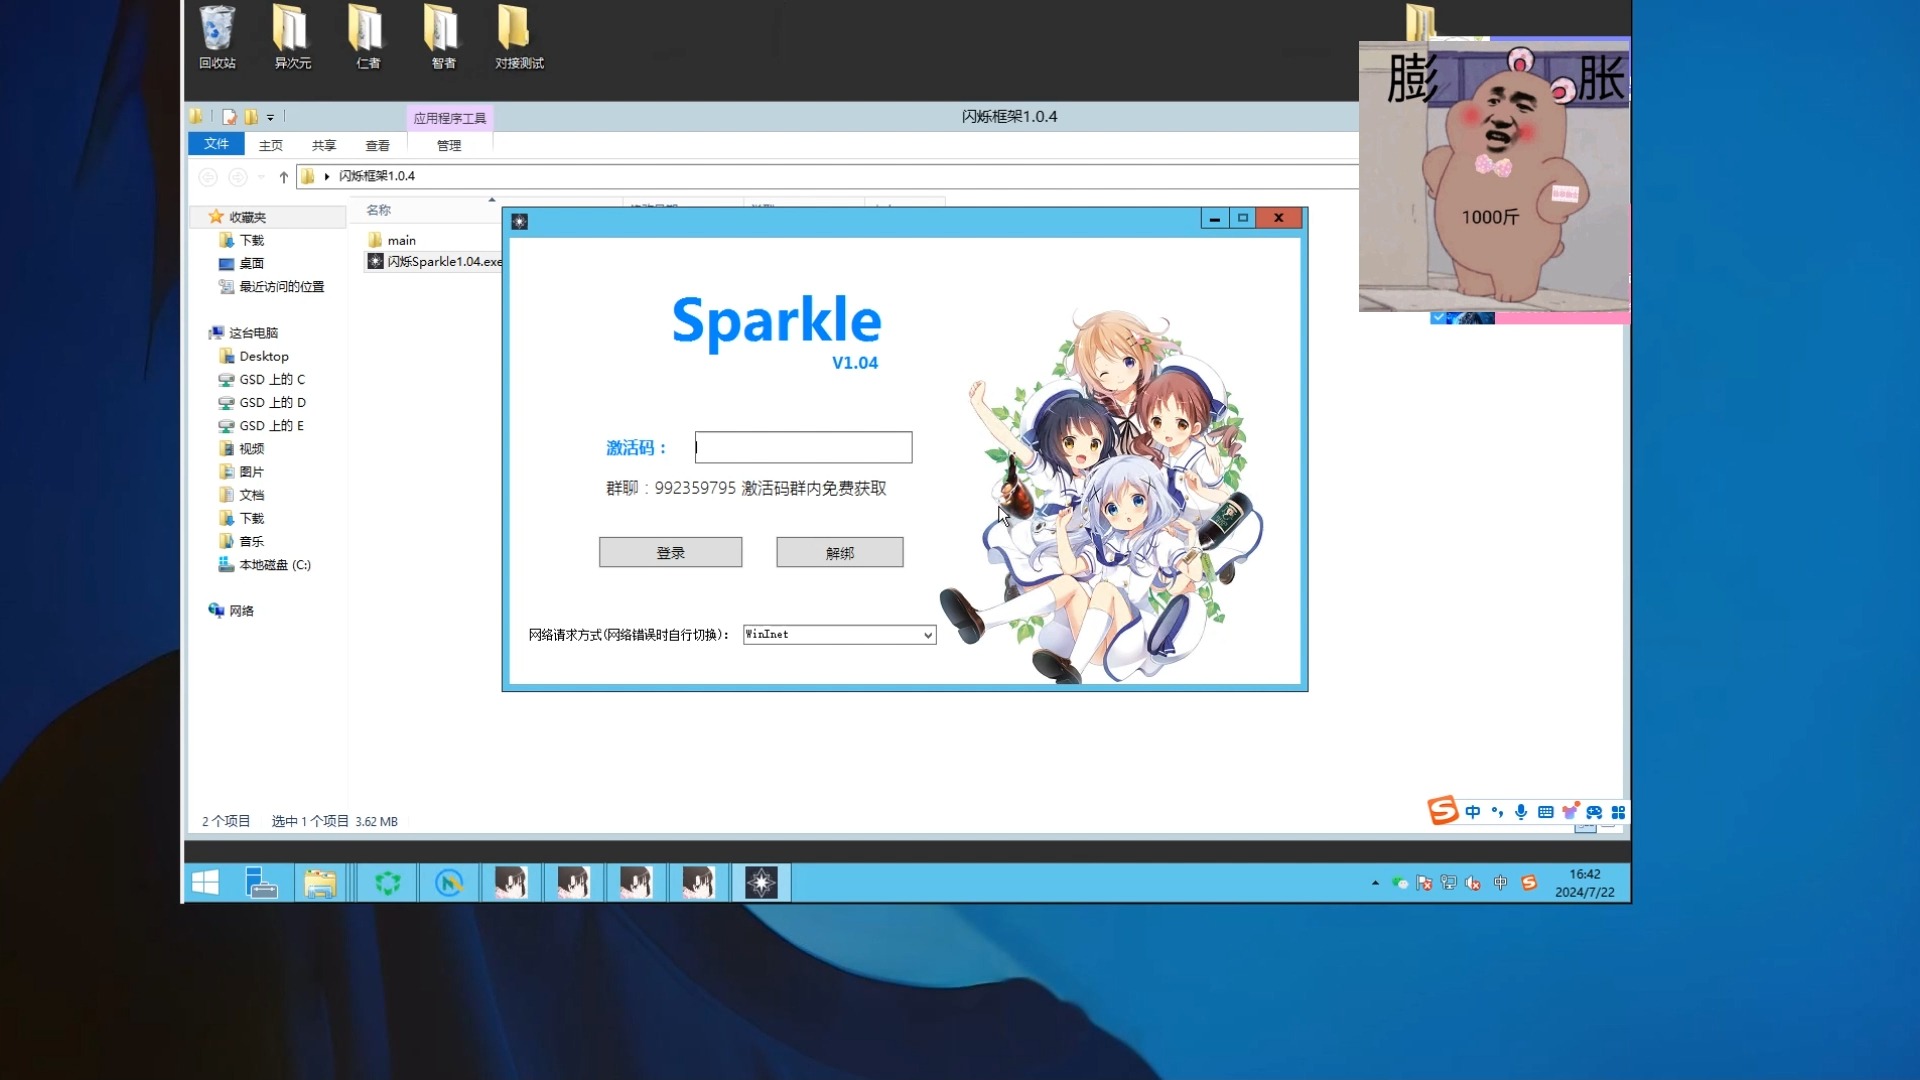Click the Sparkle star icon in taskbar
Image resolution: width=1920 pixels, height=1080 pixels.
coord(761,883)
